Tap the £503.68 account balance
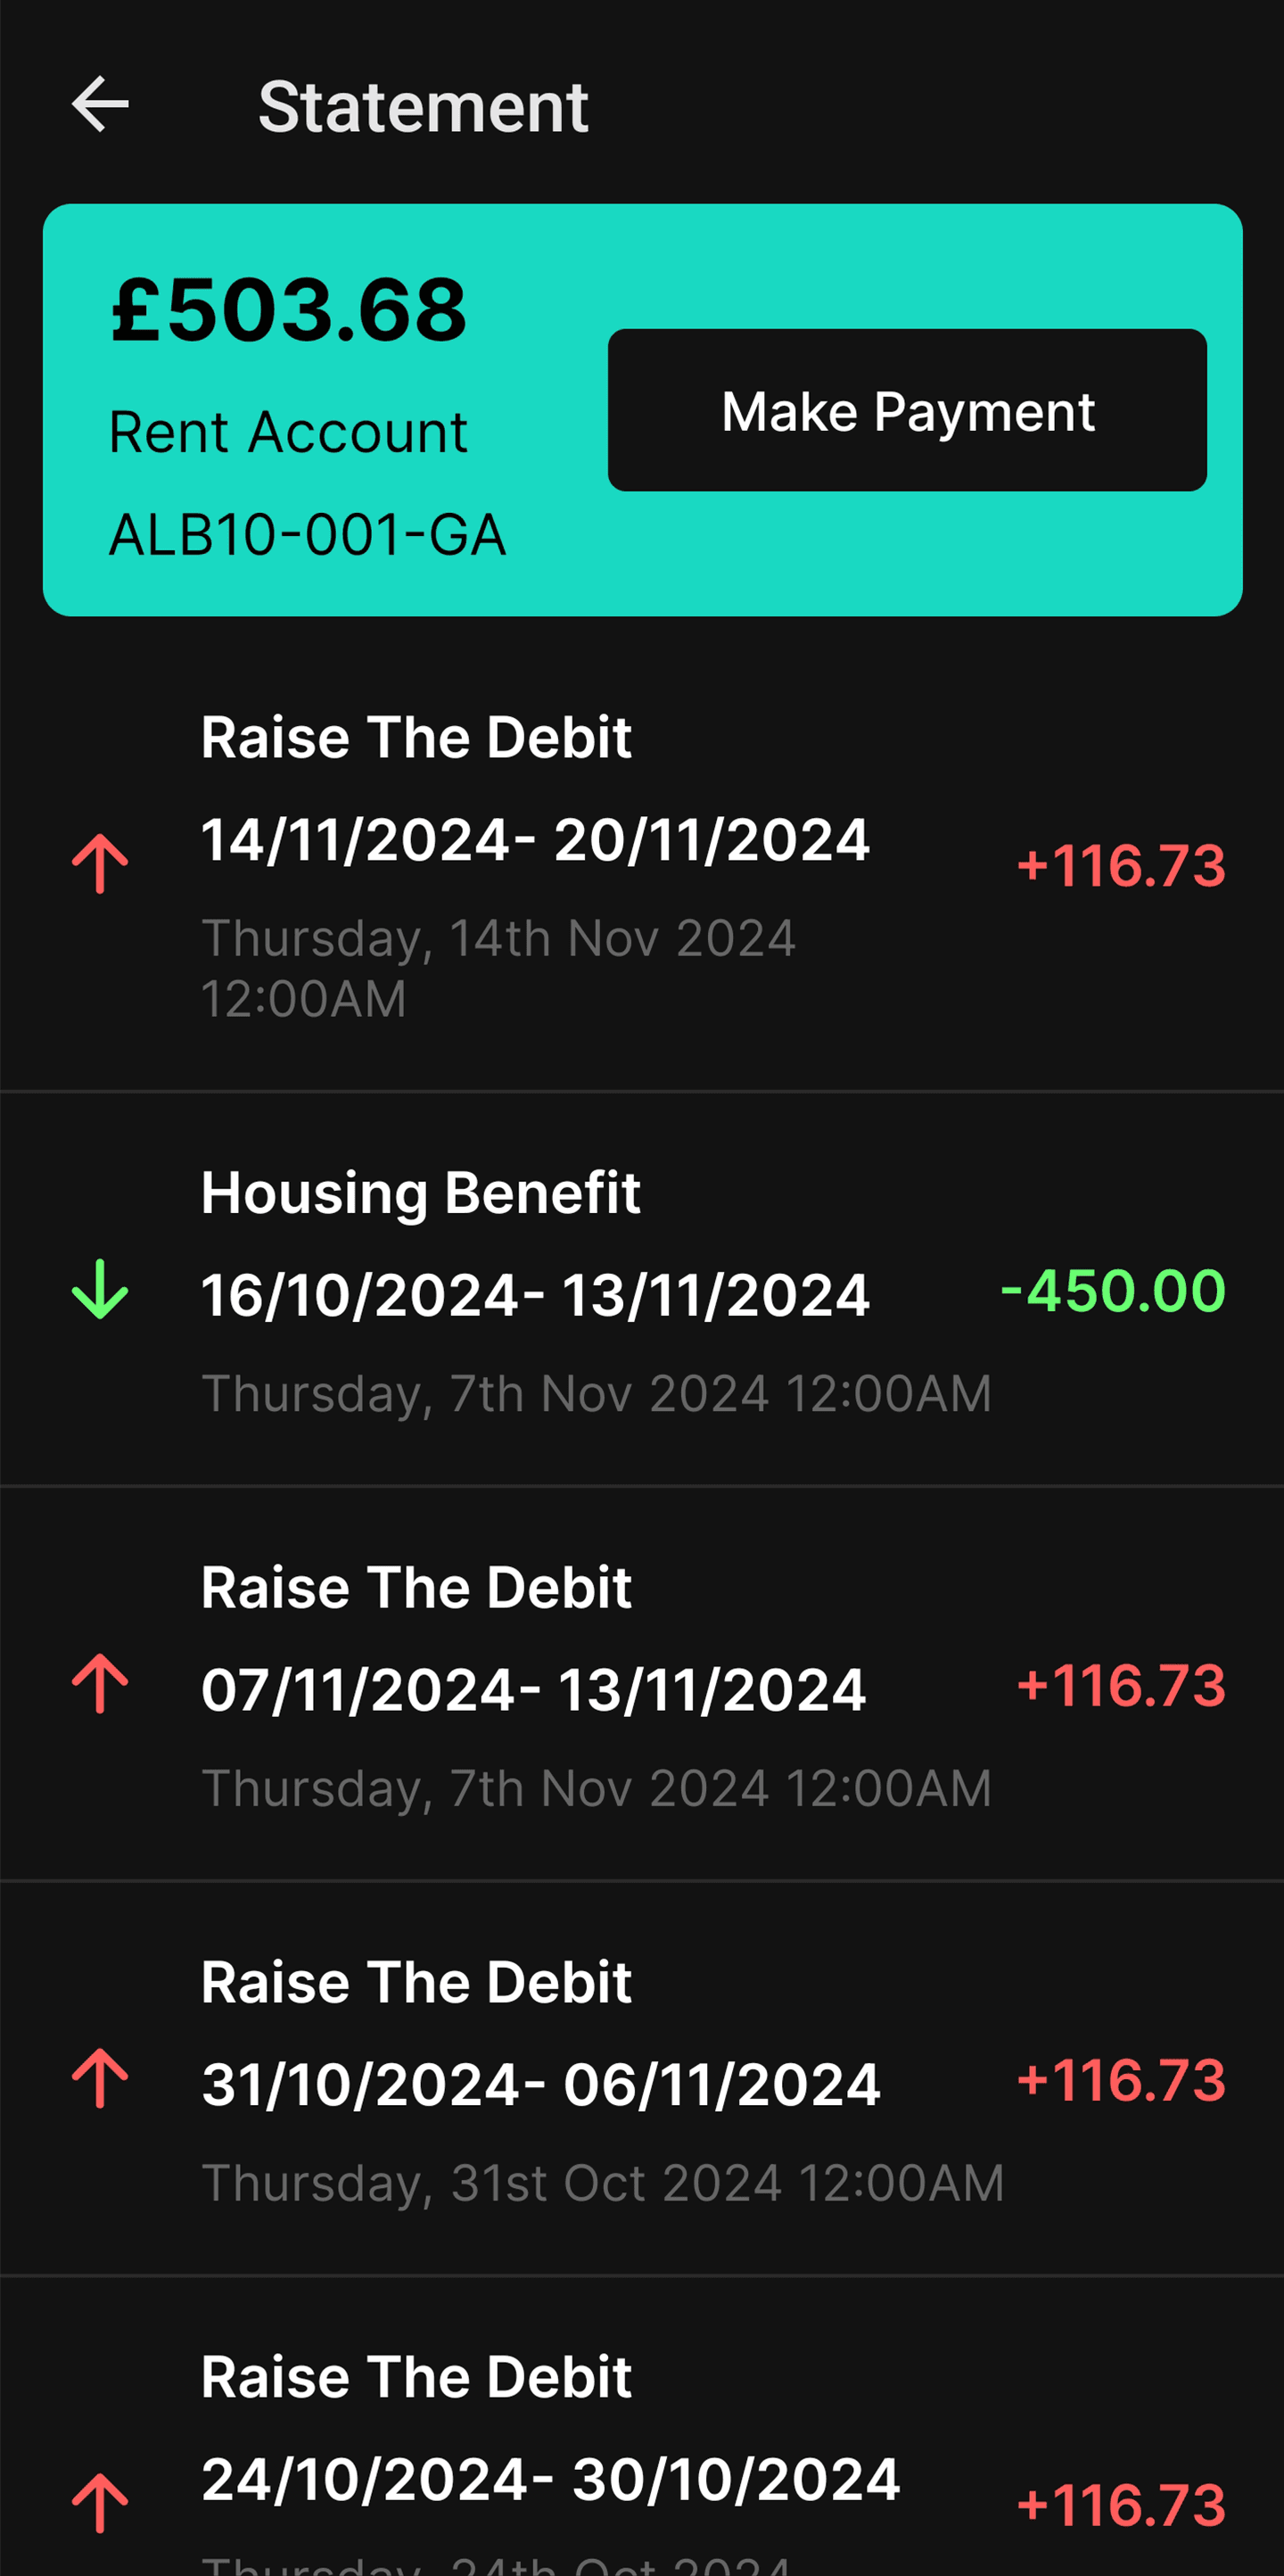 pyautogui.click(x=288, y=310)
